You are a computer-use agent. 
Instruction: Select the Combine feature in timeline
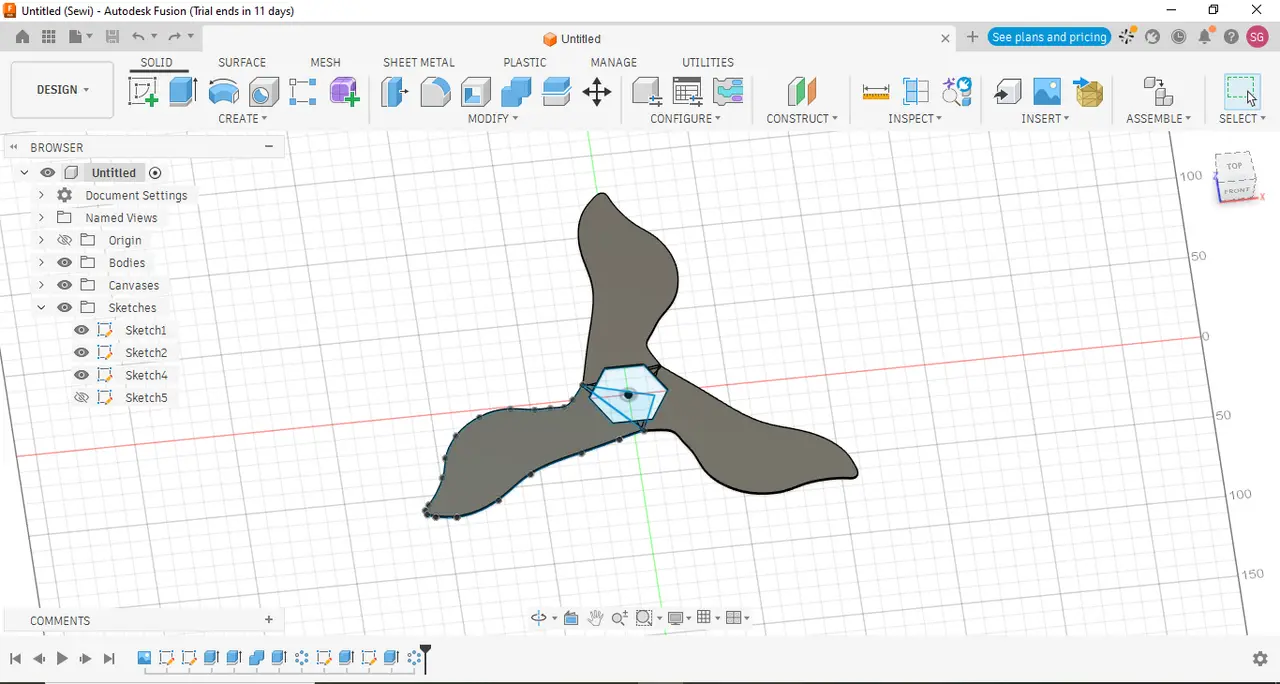point(256,658)
